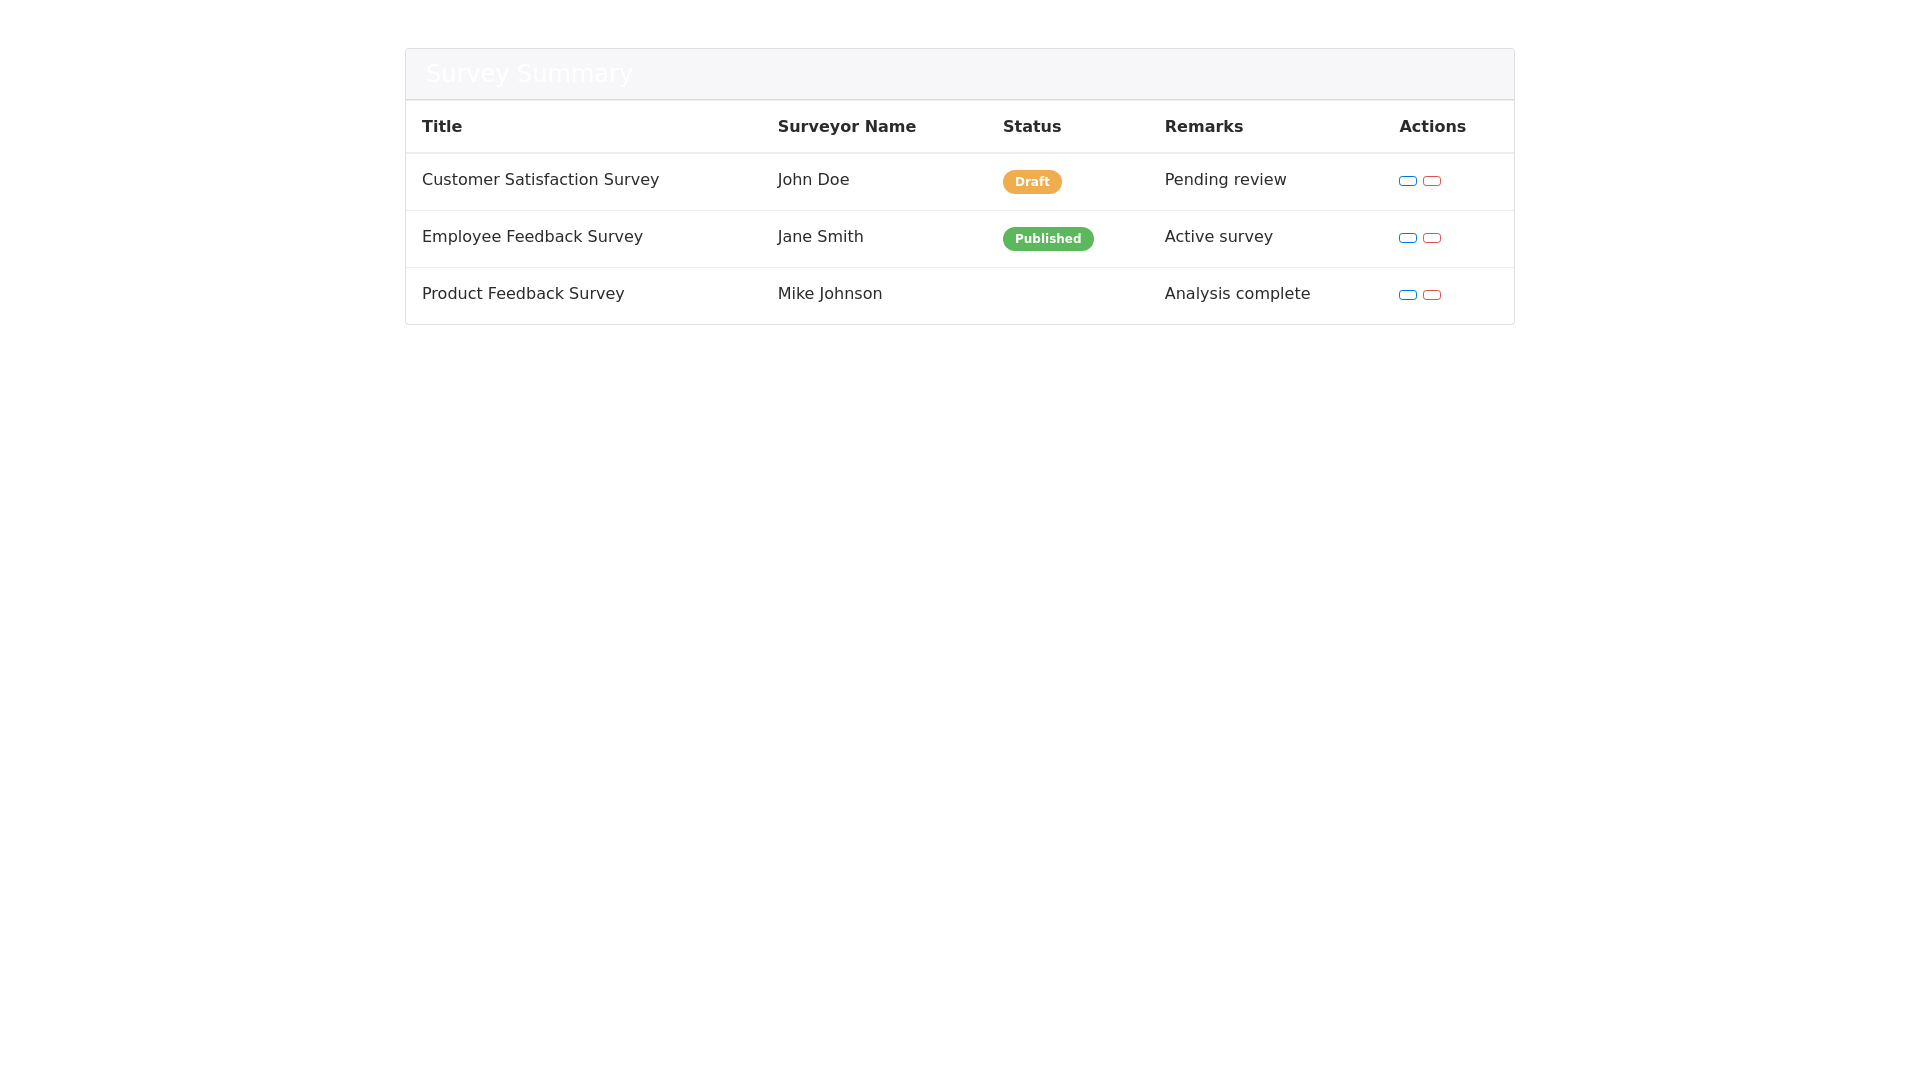
Task: Click the Remarks column header
Action: [x=1203, y=126]
